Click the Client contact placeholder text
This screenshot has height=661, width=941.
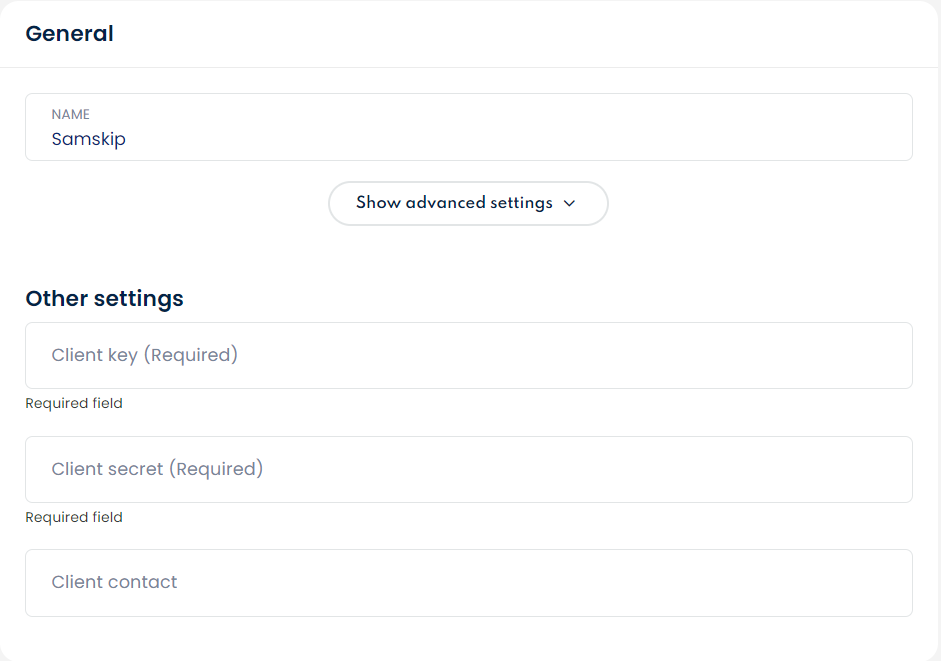[x=114, y=582]
